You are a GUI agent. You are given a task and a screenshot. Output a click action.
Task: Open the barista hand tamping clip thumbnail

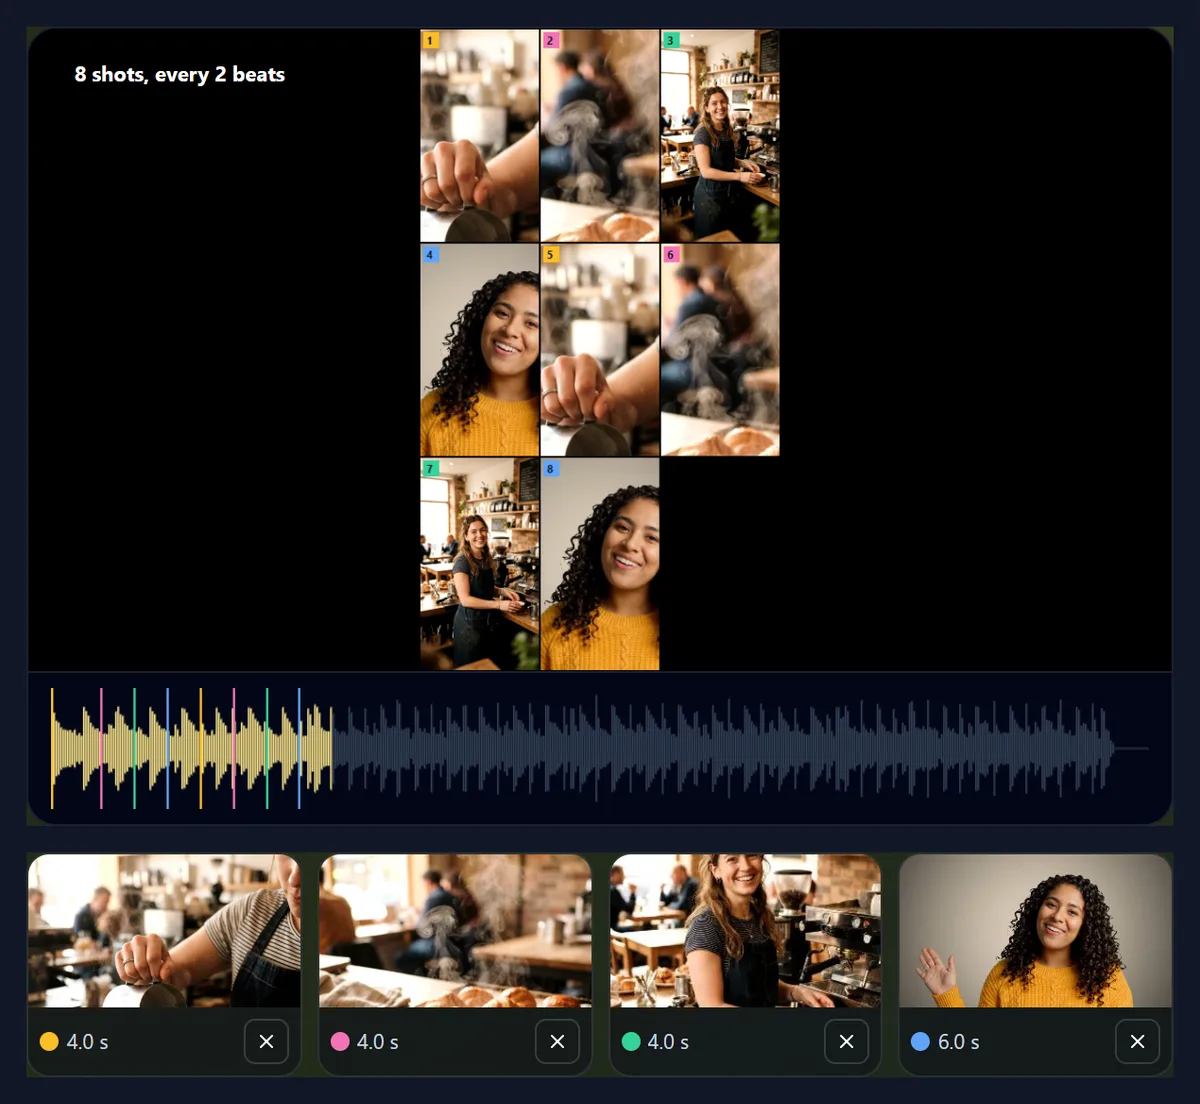pos(164,931)
